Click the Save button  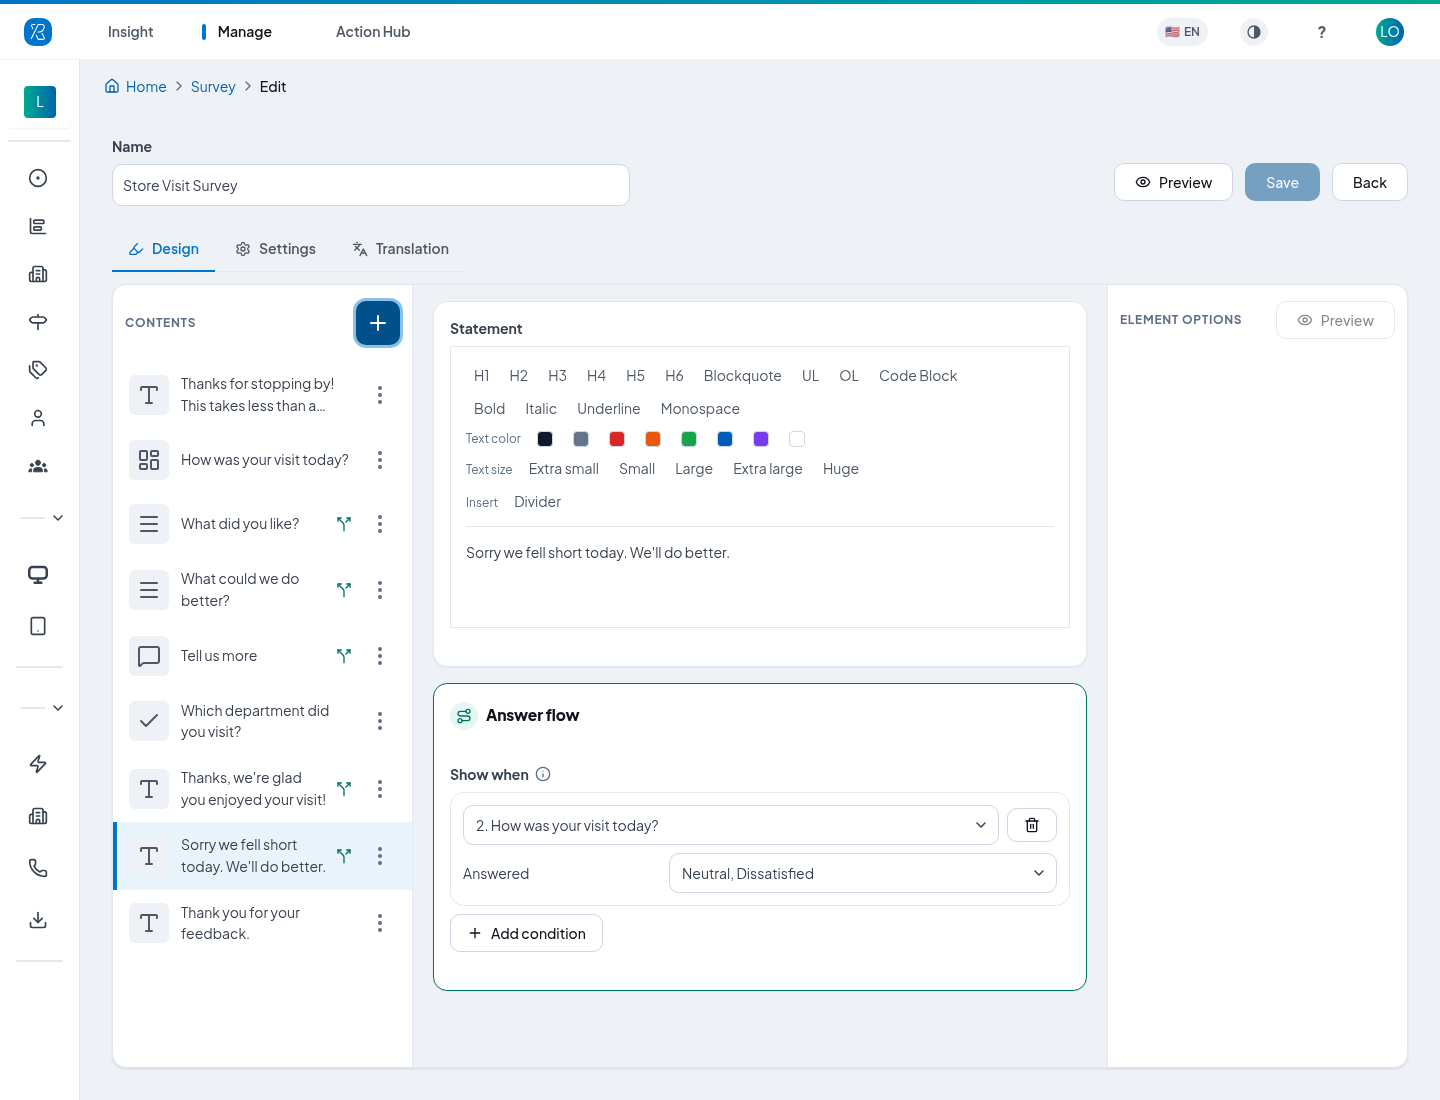(x=1282, y=182)
